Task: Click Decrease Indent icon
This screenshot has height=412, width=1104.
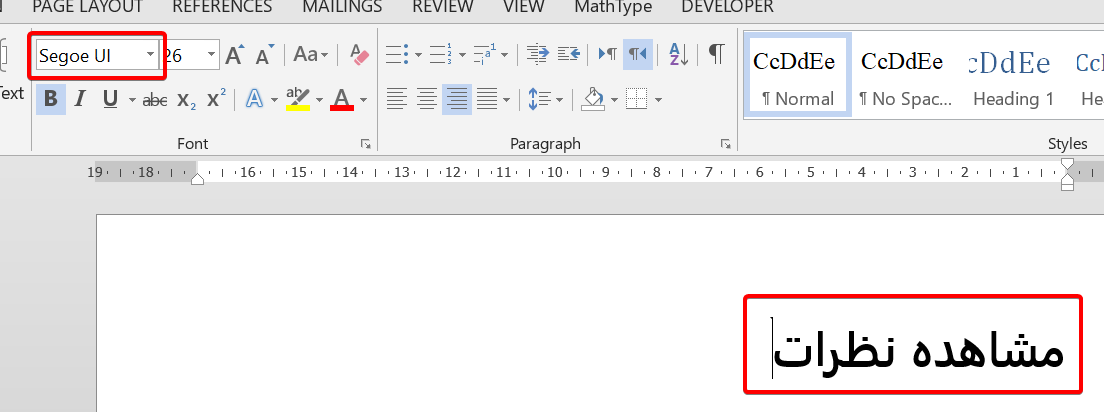Action: [538, 54]
